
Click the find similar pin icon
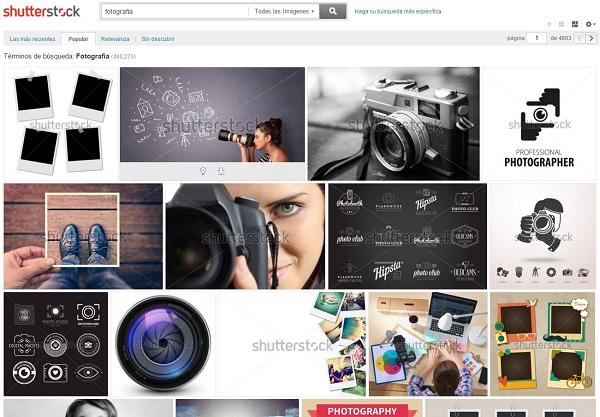coord(203,171)
